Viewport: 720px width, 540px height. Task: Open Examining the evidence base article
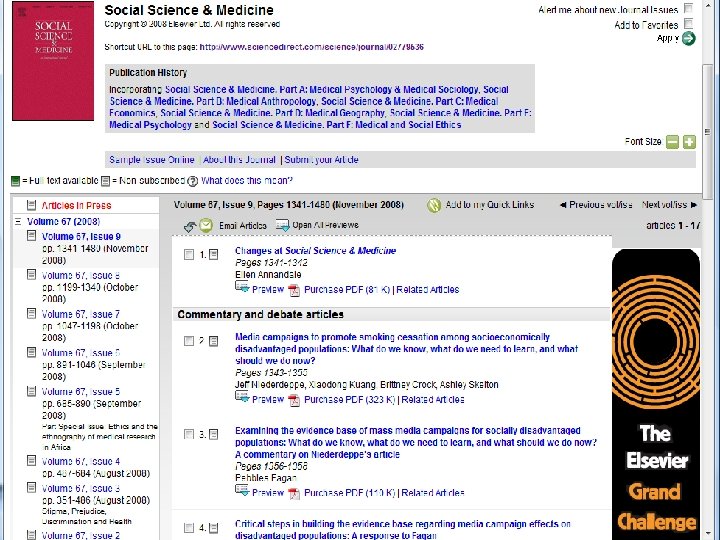click(416, 443)
